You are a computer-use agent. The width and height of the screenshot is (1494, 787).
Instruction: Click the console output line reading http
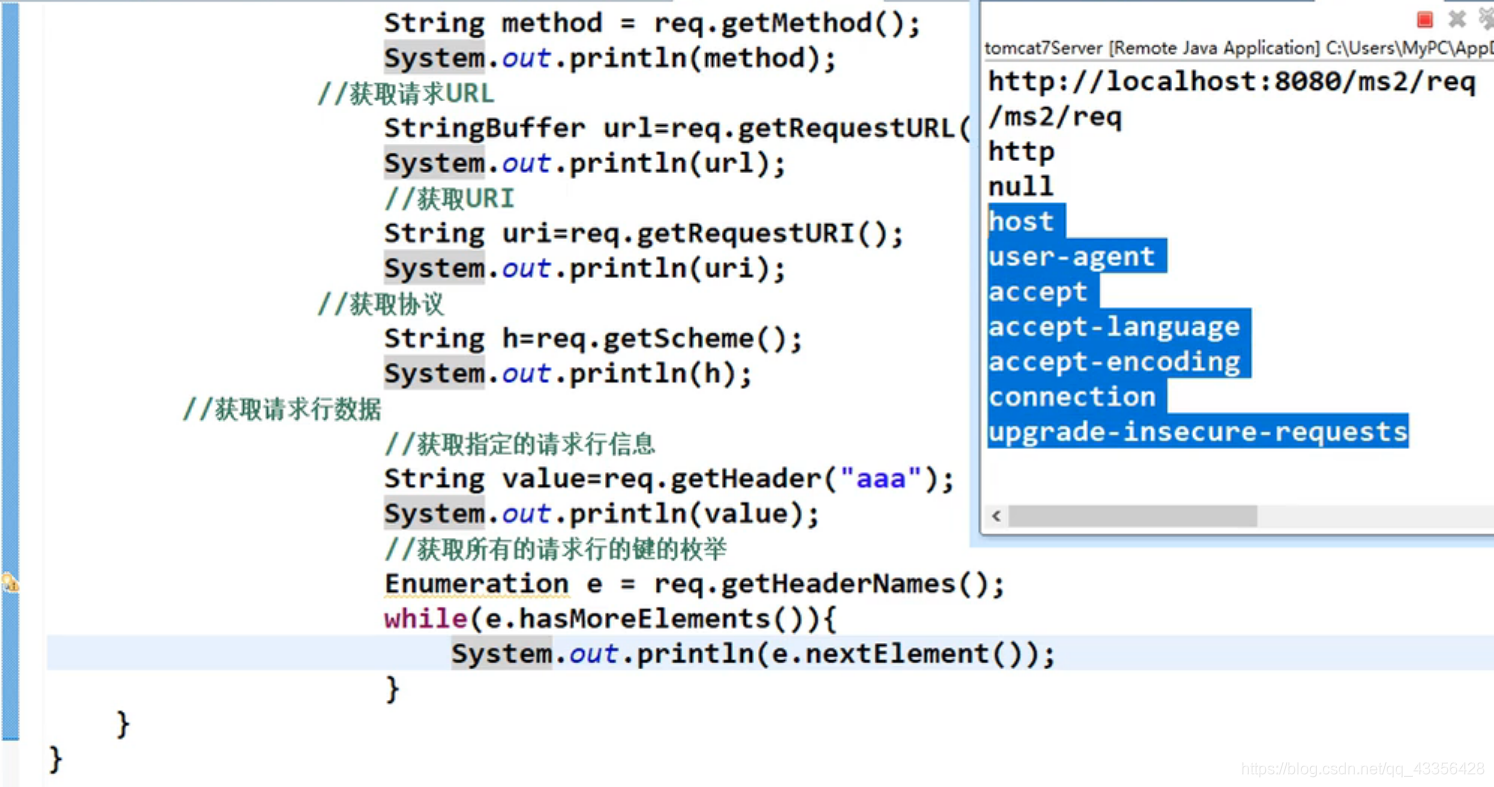(x=1021, y=152)
